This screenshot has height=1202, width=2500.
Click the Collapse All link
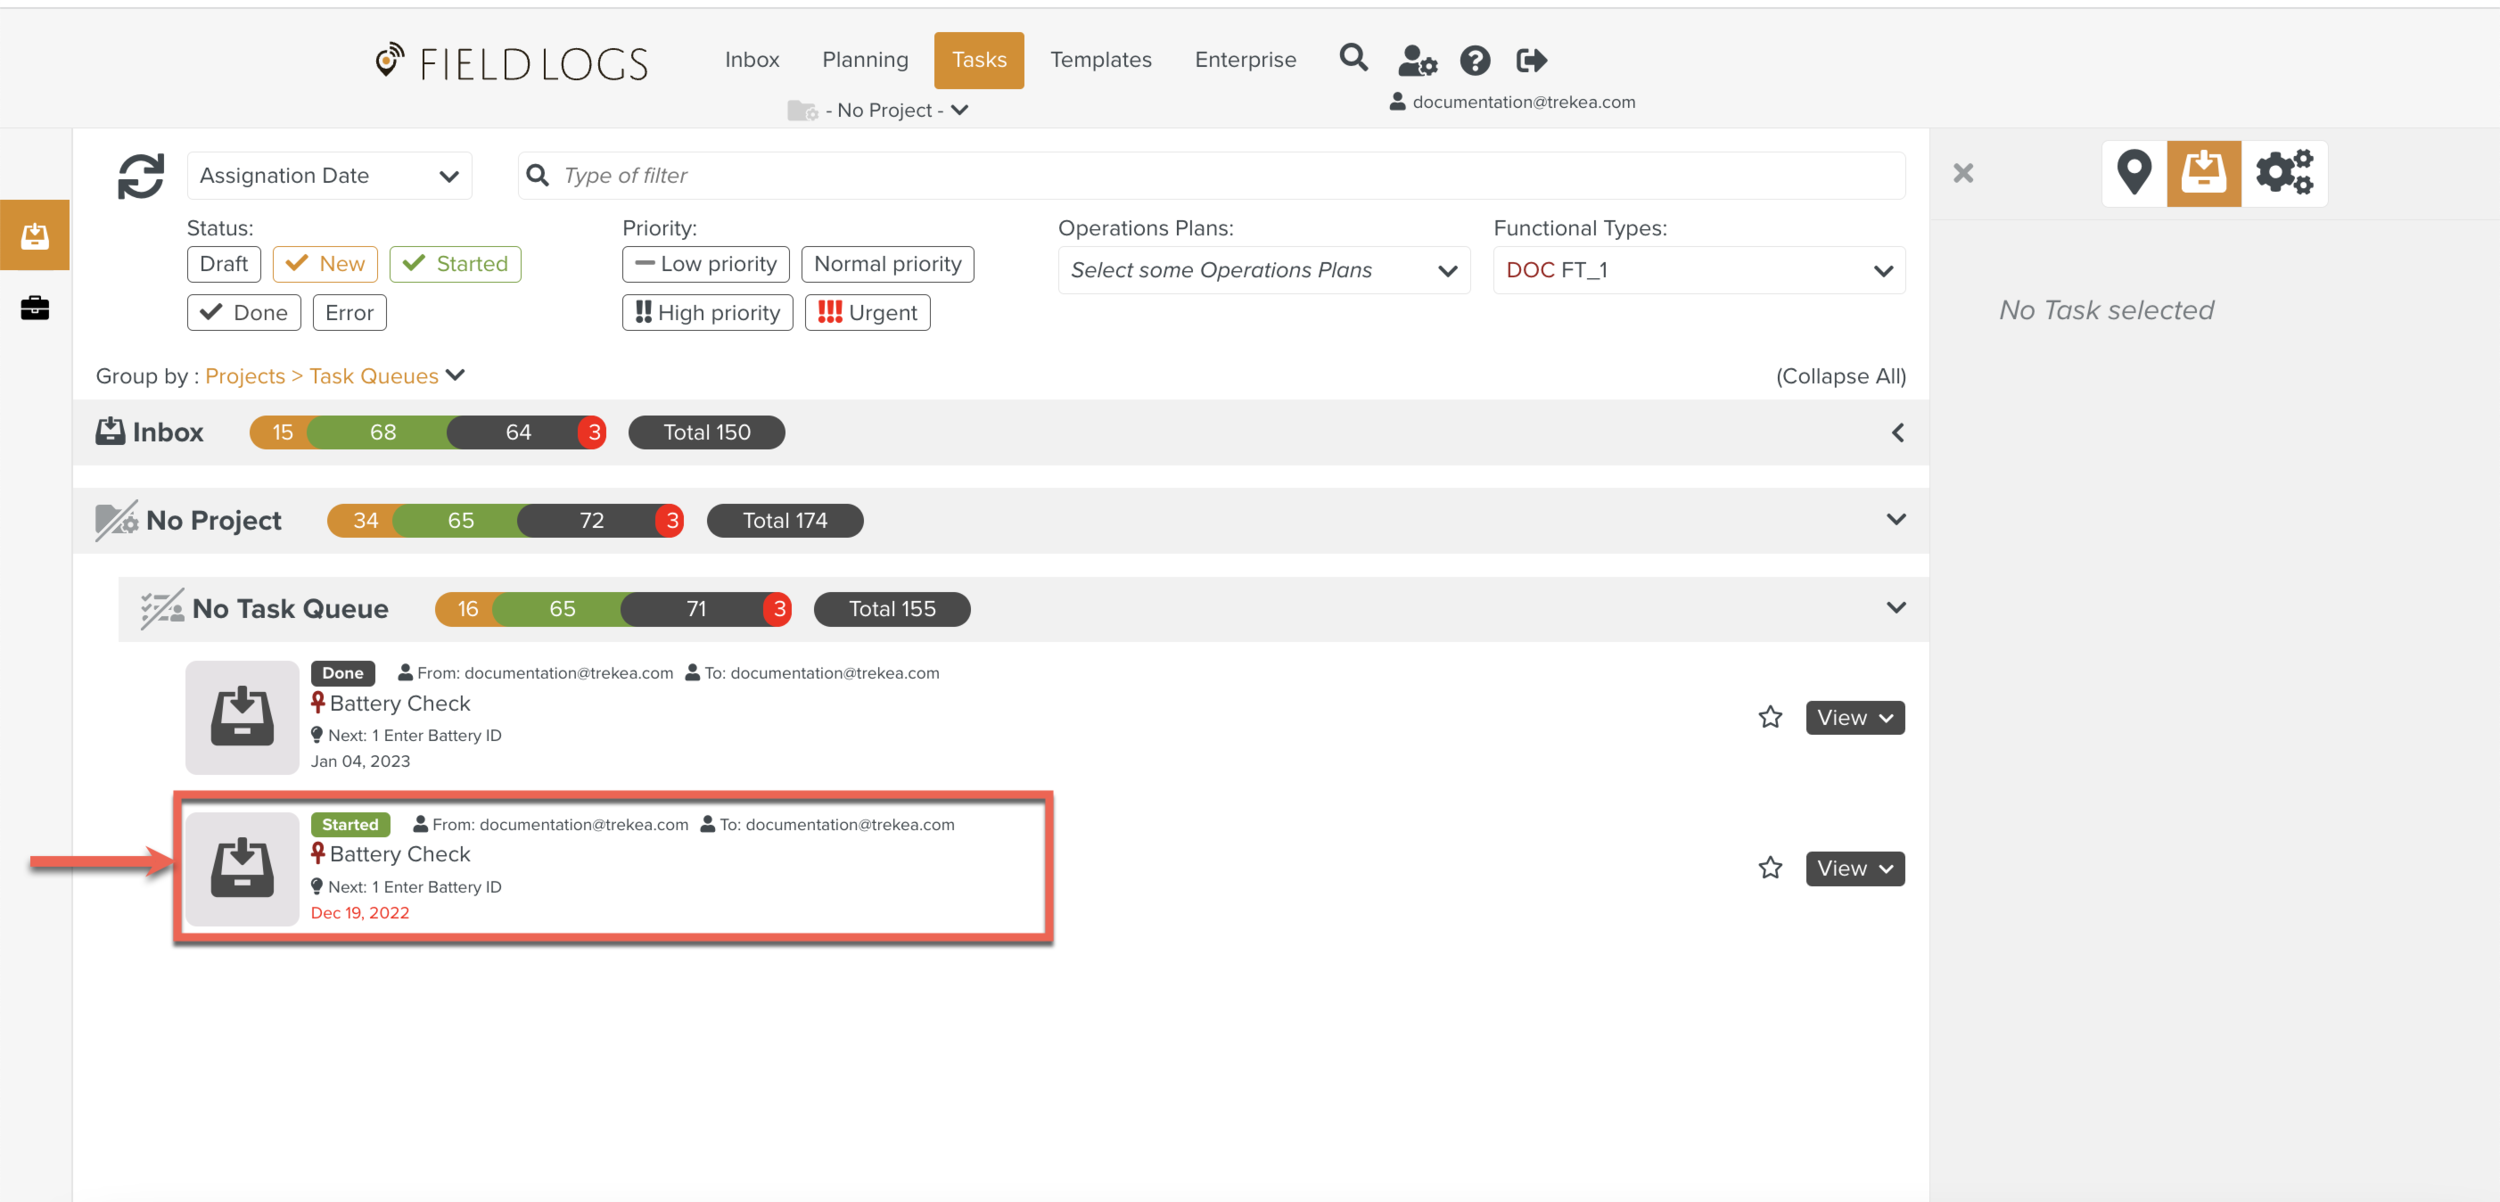click(1840, 377)
